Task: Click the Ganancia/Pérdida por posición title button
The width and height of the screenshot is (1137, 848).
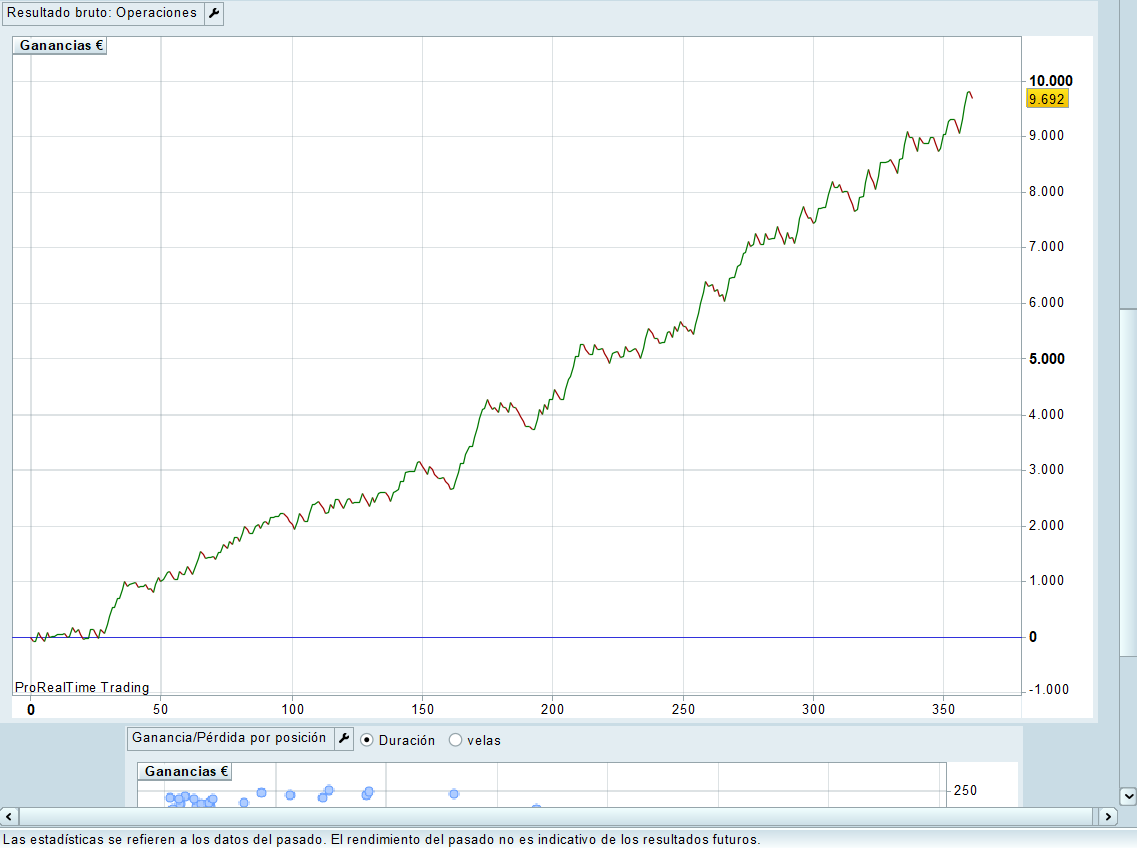Action: click(x=229, y=739)
